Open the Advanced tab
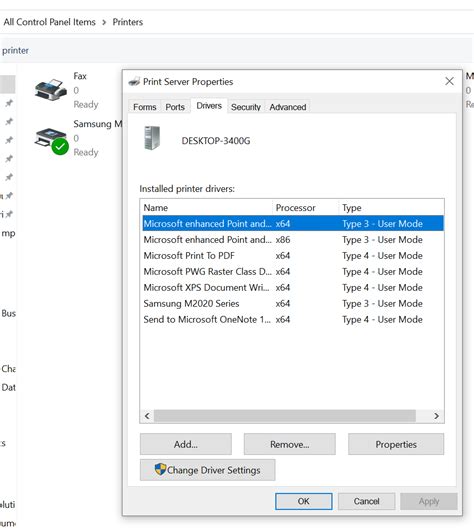 click(288, 107)
